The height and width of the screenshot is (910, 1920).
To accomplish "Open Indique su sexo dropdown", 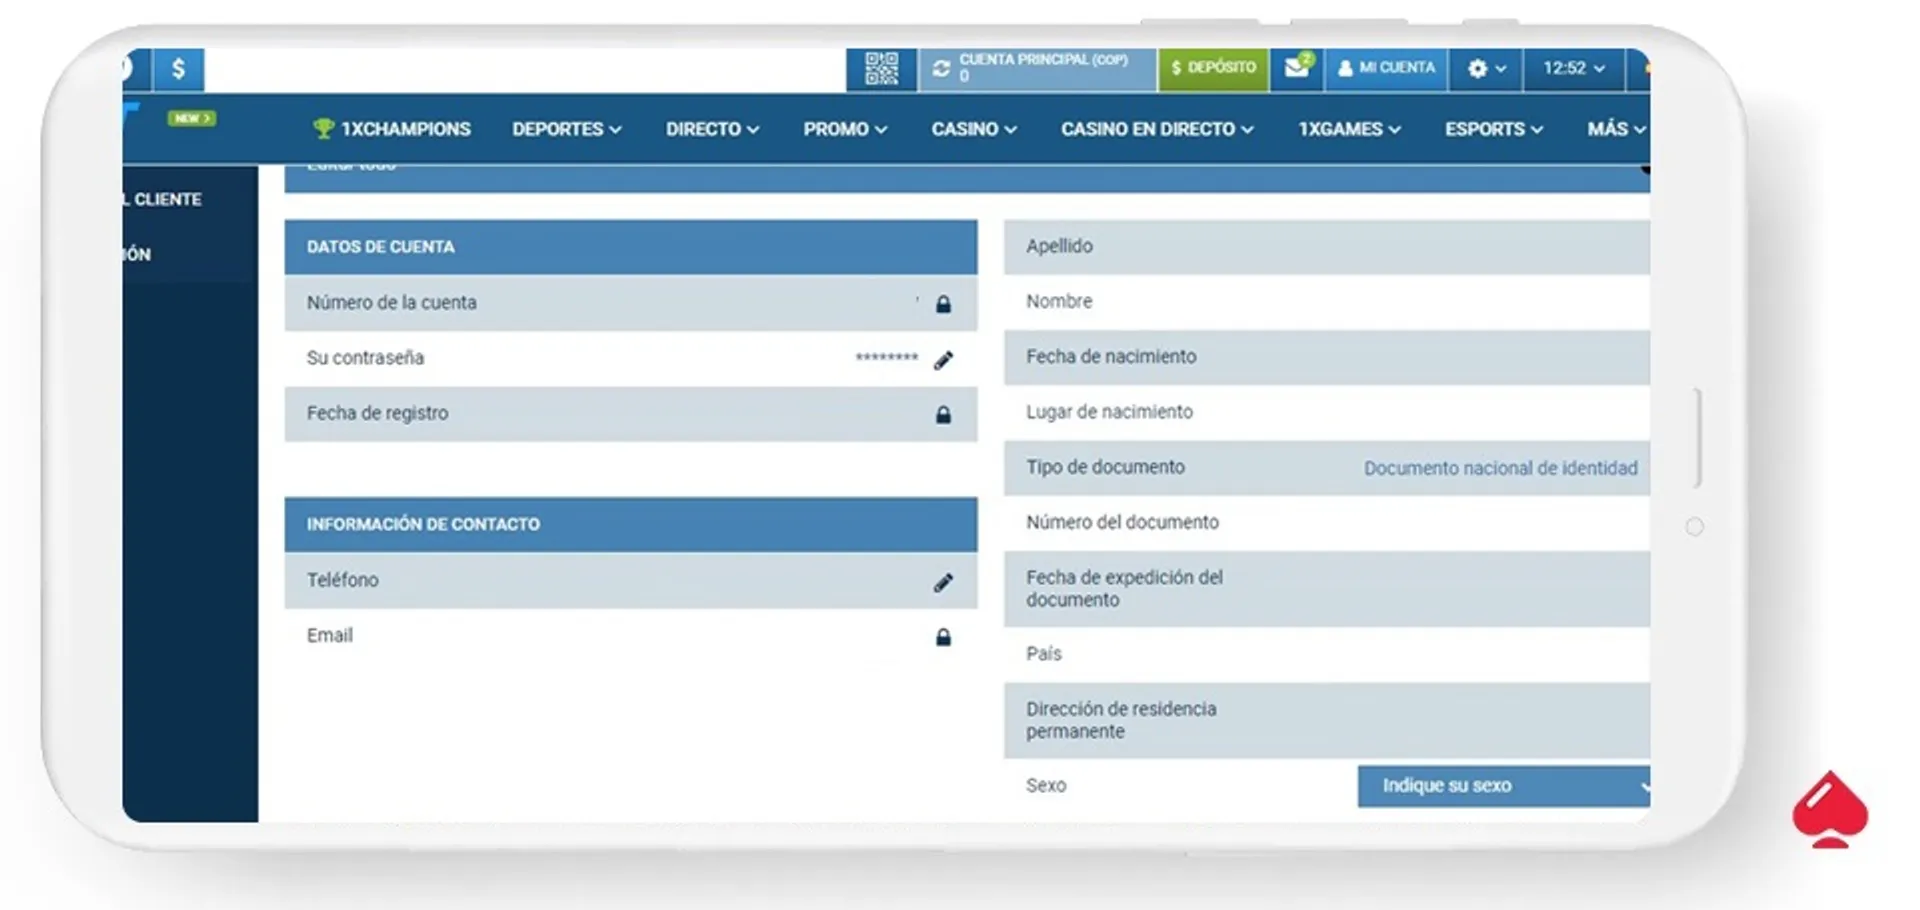I will pos(1504,786).
